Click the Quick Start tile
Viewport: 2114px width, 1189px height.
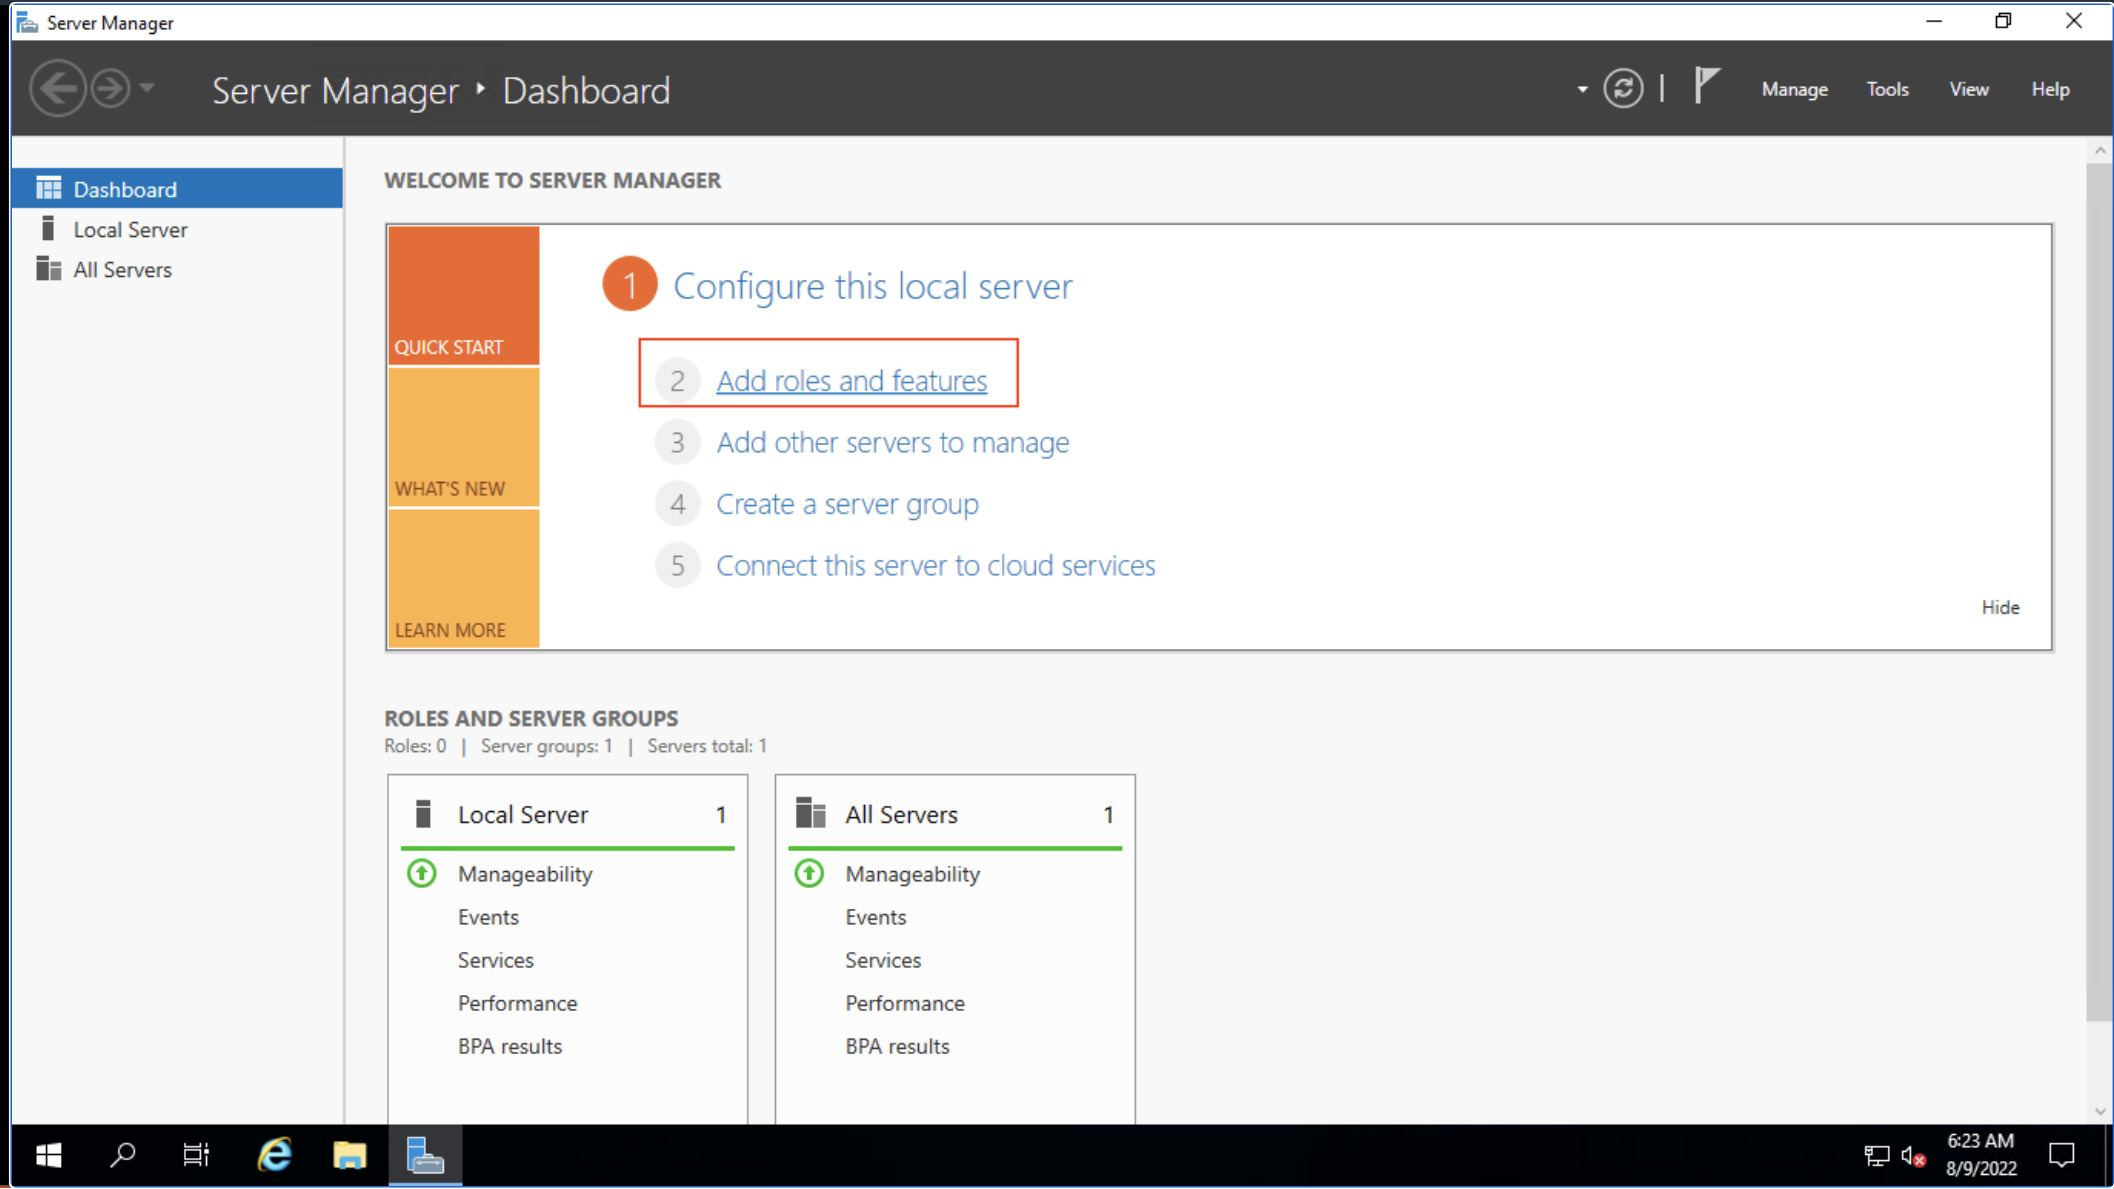(463, 295)
